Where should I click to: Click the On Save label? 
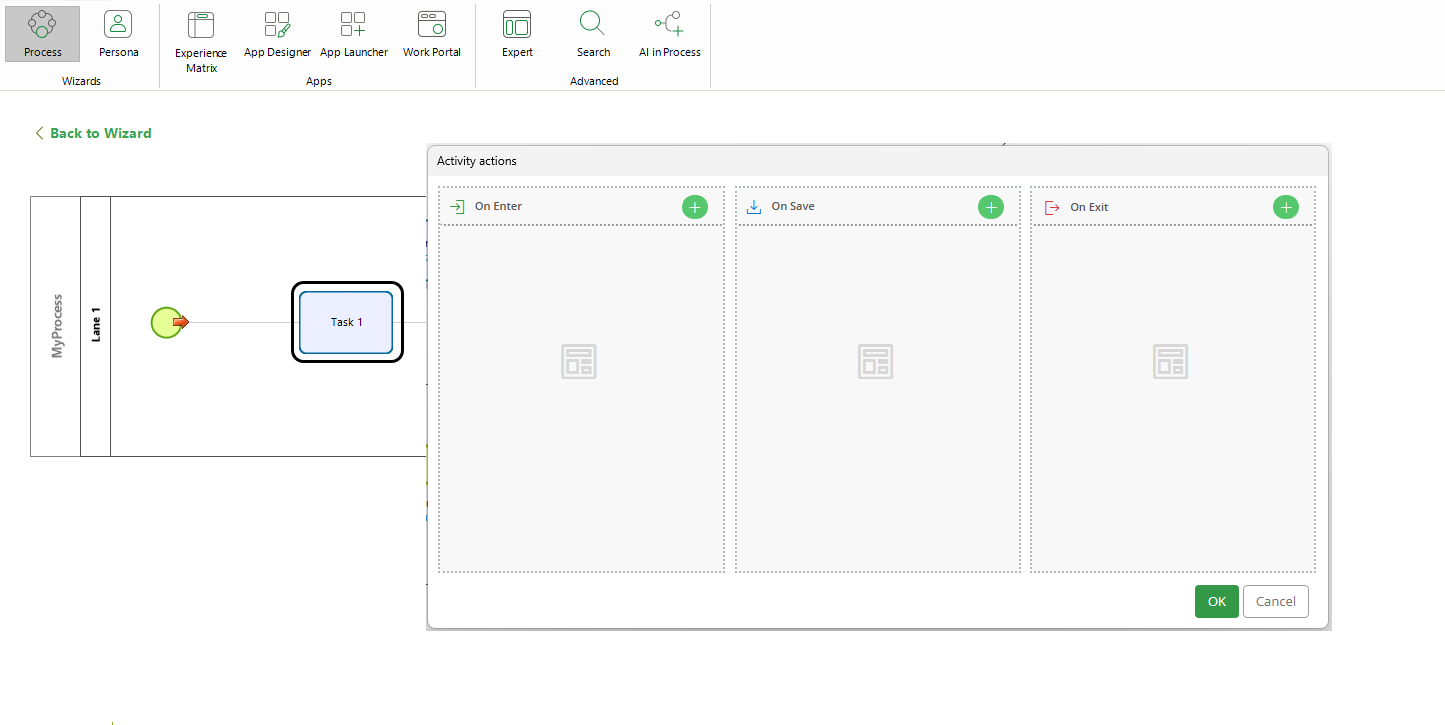pos(793,207)
